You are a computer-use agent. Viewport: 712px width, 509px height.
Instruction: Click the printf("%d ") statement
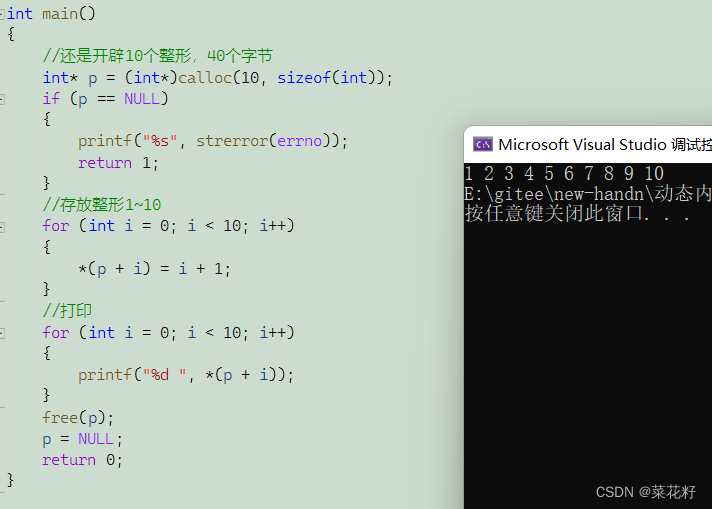[x=186, y=375]
